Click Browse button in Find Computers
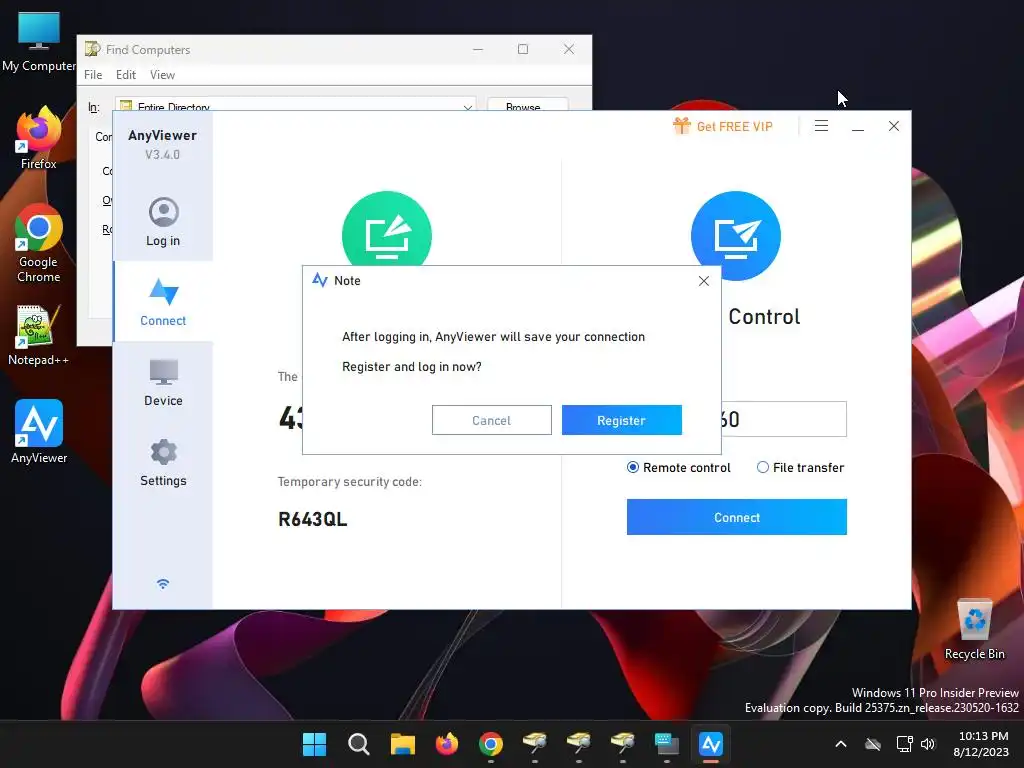 click(x=528, y=105)
